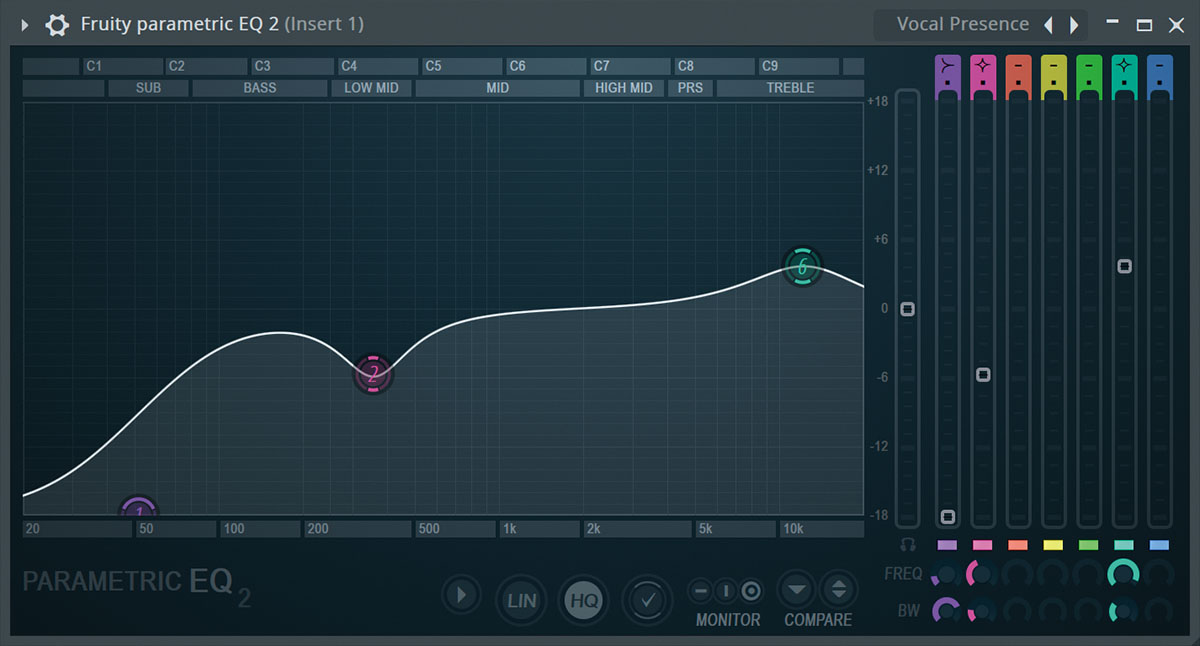
Task: Click band 6 teal frequency knob
Action: click(1124, 574)
